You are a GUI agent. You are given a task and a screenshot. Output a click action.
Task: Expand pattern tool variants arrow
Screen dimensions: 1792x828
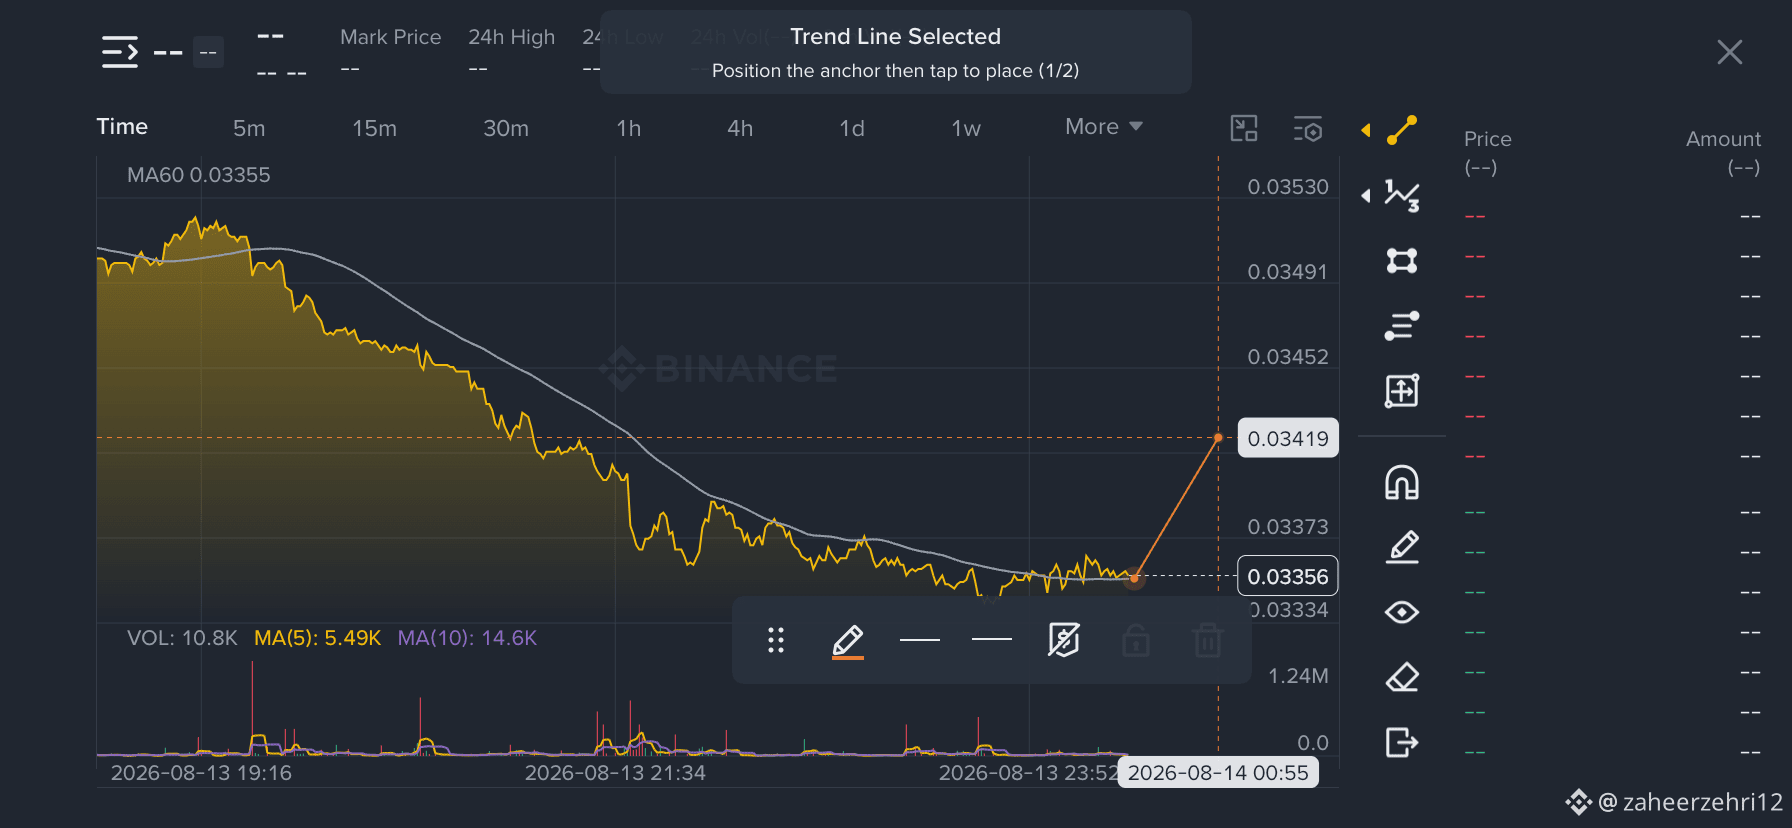coord(1365,196)
